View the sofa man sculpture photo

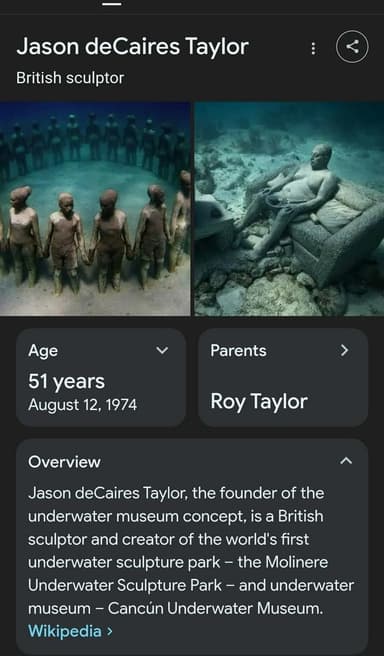(289, 208)
